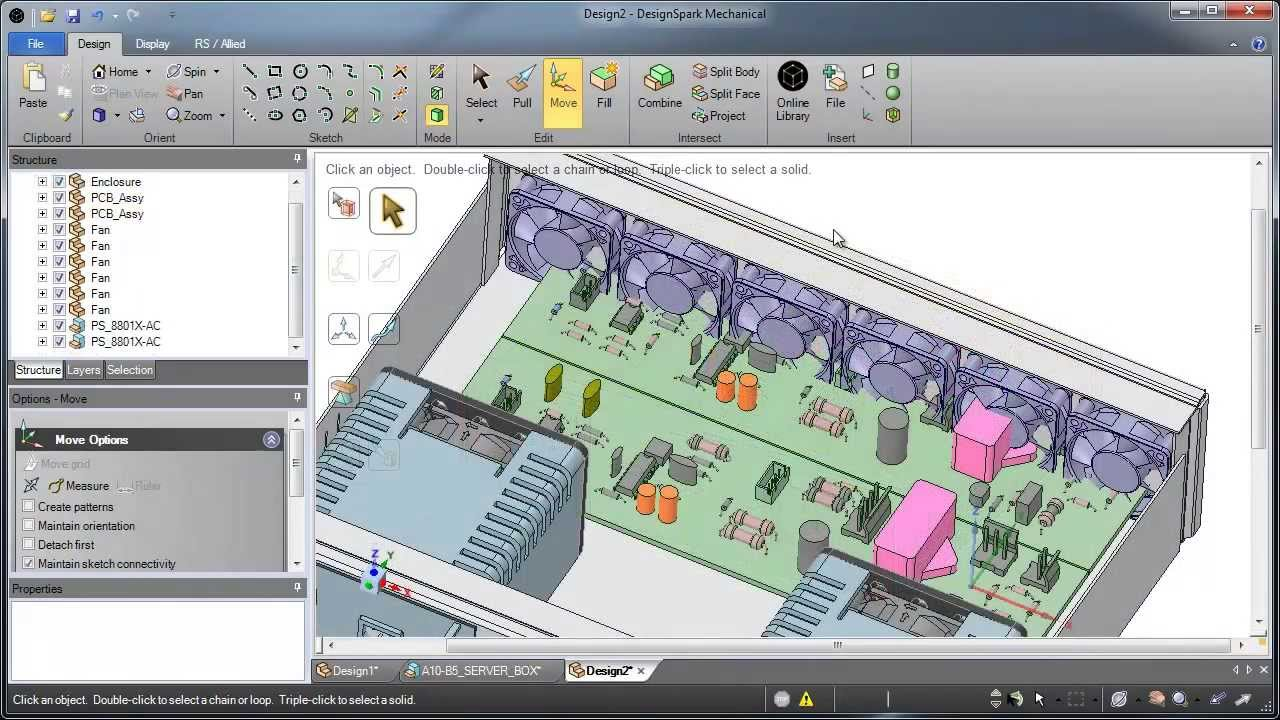Switch to the Display ribbon tab
Screen dimensions: 1280x720
click(152, 44)
